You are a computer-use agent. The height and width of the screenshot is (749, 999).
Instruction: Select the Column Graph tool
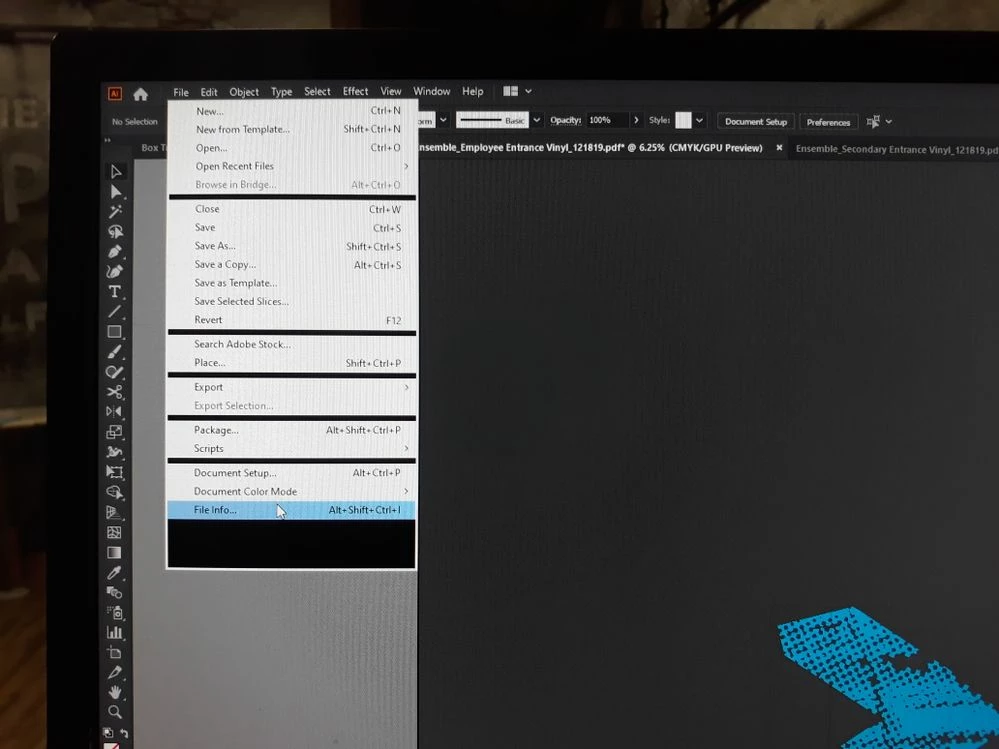click(114, 632)
